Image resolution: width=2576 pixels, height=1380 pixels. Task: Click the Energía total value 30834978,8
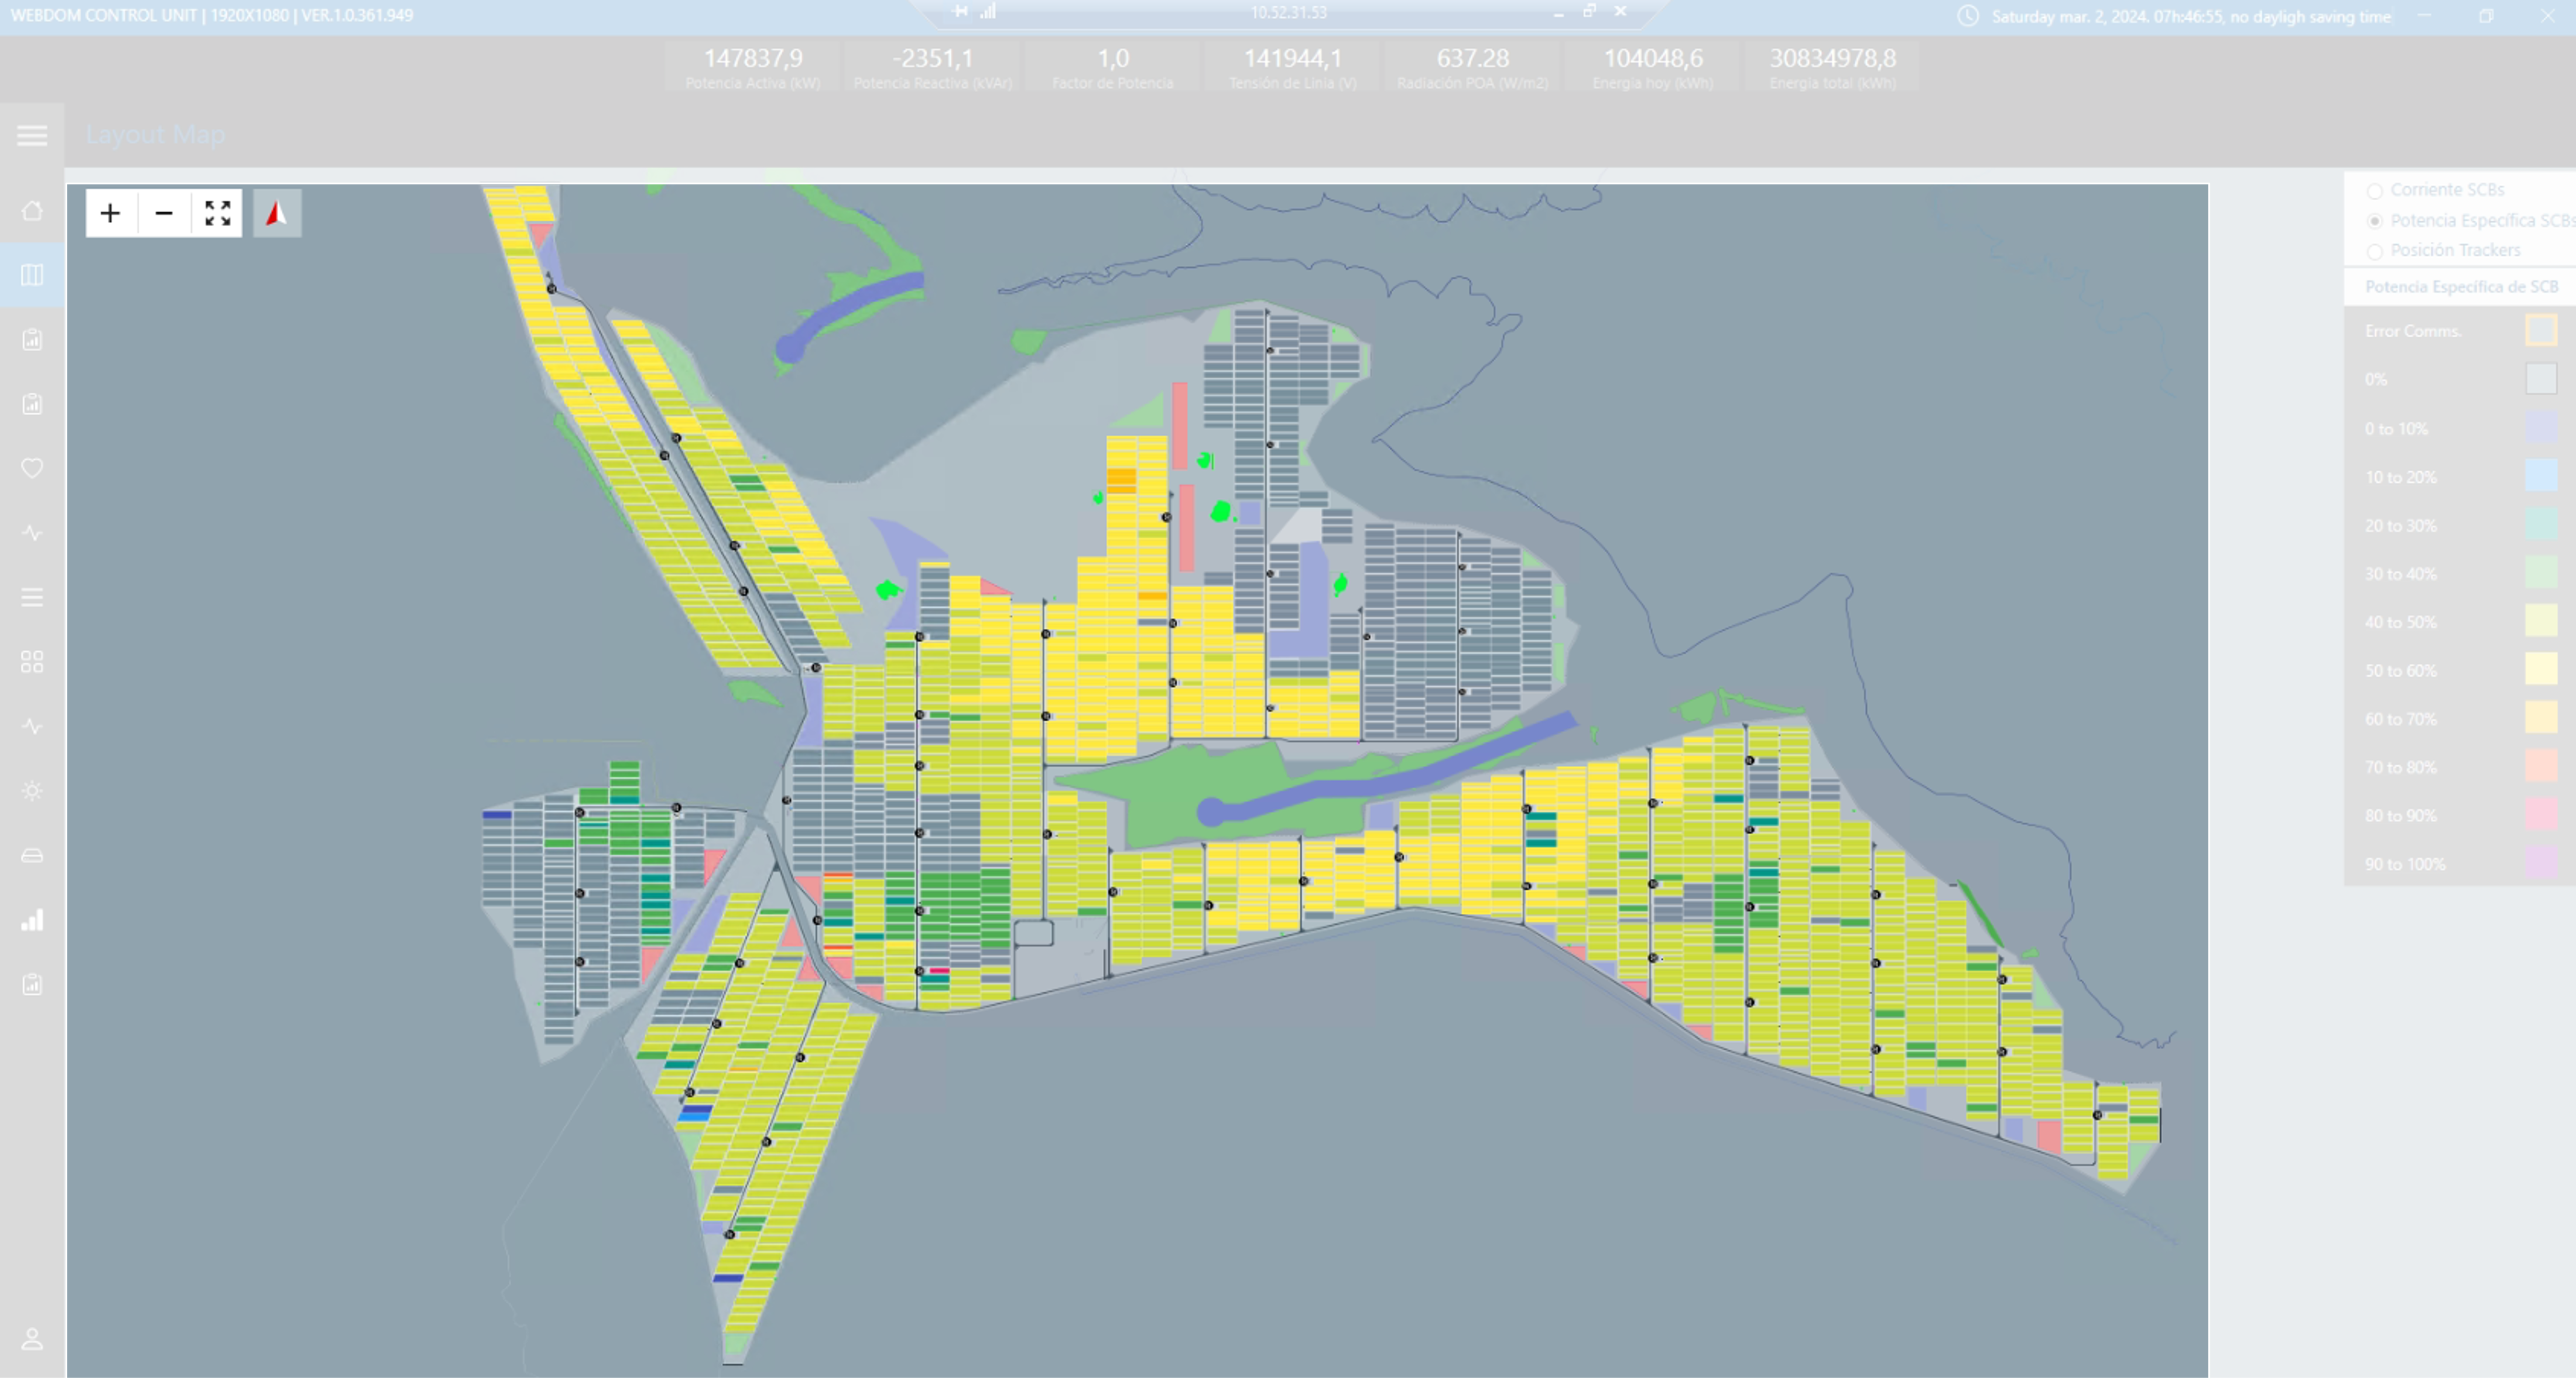[1832, 59]
